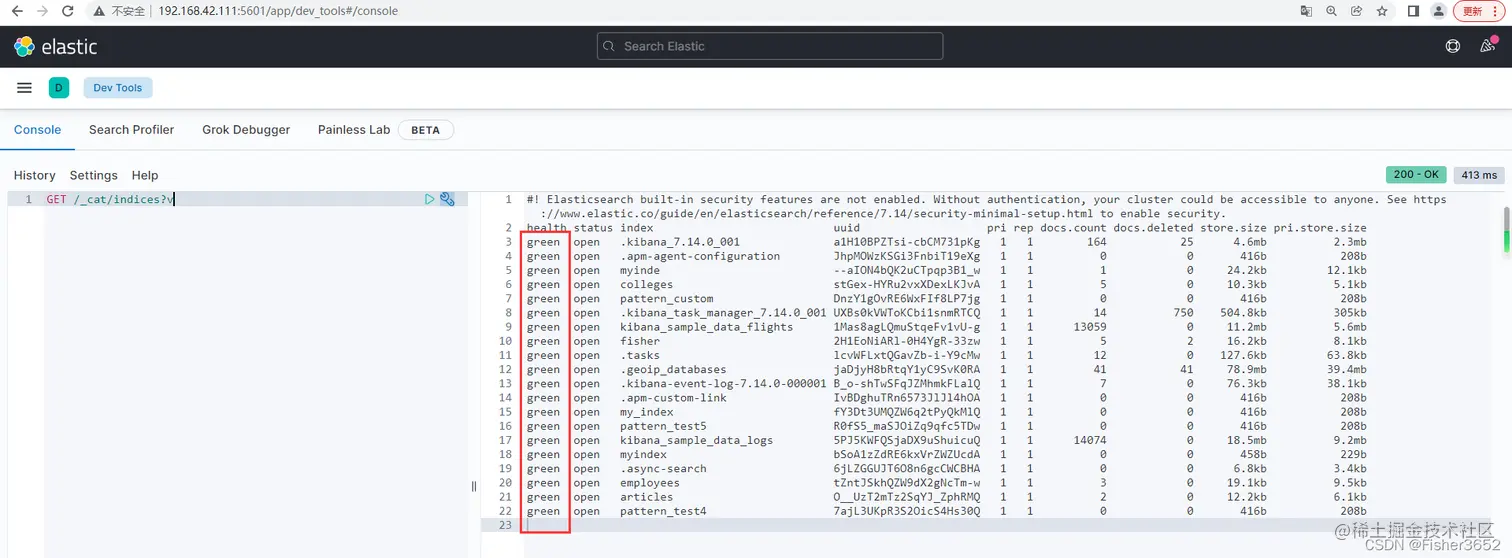Screen dimensions: 1512x558
Task: Click the panel resize handle between the editors
Action: click(x=474, y=486)
